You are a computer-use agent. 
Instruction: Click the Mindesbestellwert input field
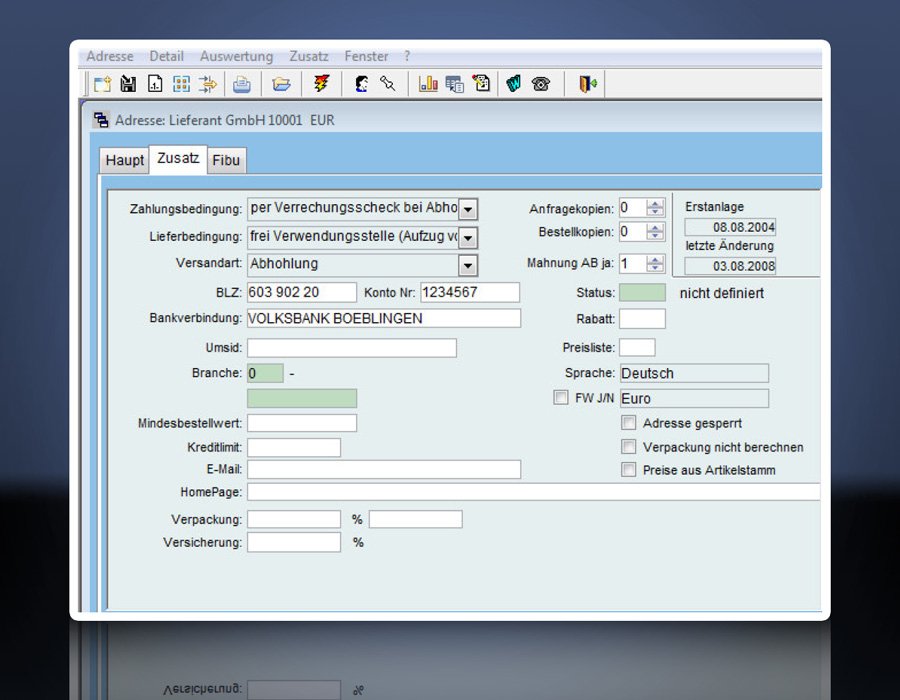point(302,423)
